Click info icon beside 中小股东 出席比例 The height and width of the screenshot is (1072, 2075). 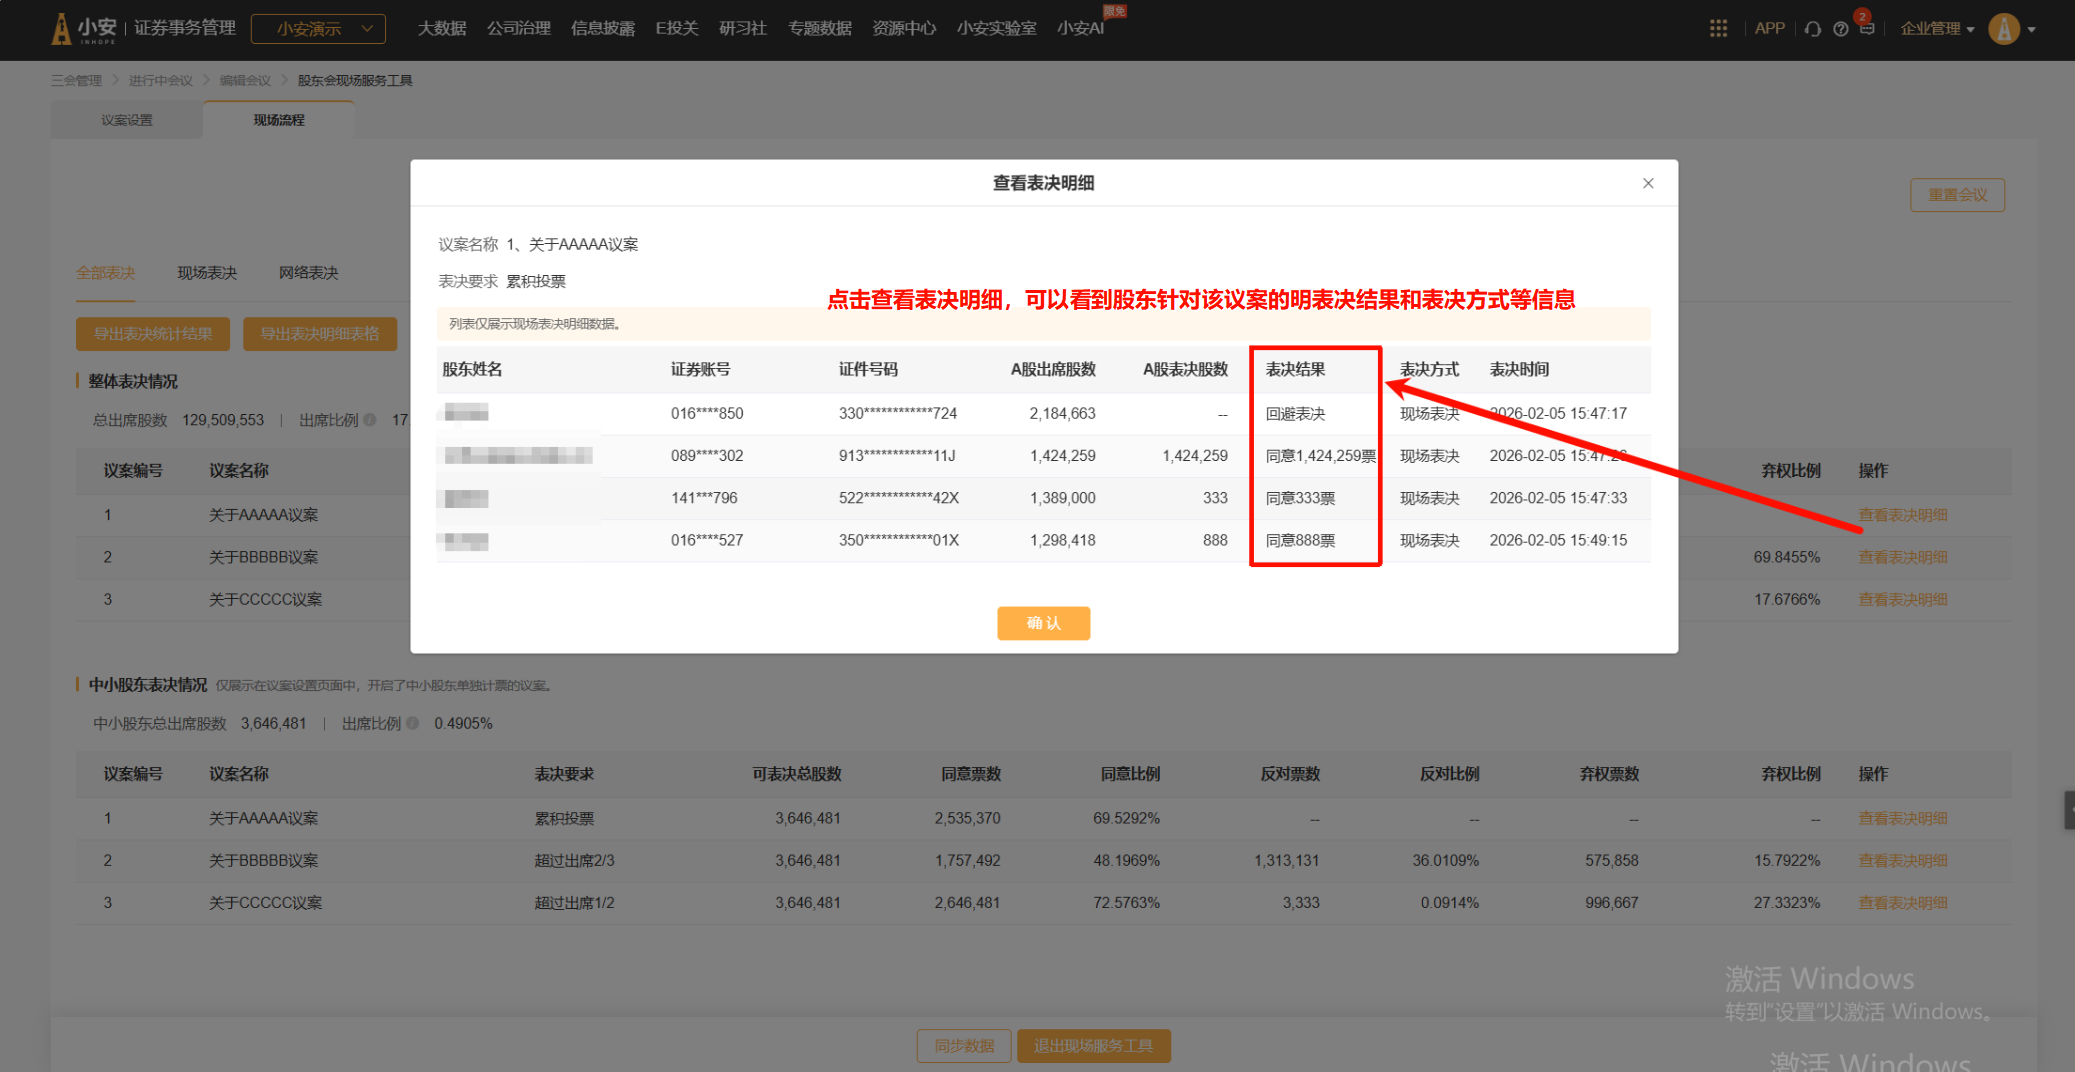(413, 723)
